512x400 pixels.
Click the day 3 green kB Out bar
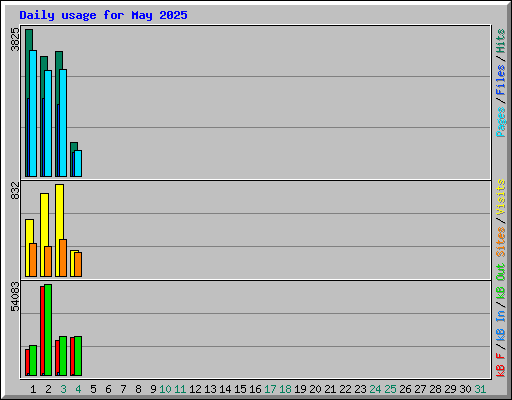click(63, 356)
